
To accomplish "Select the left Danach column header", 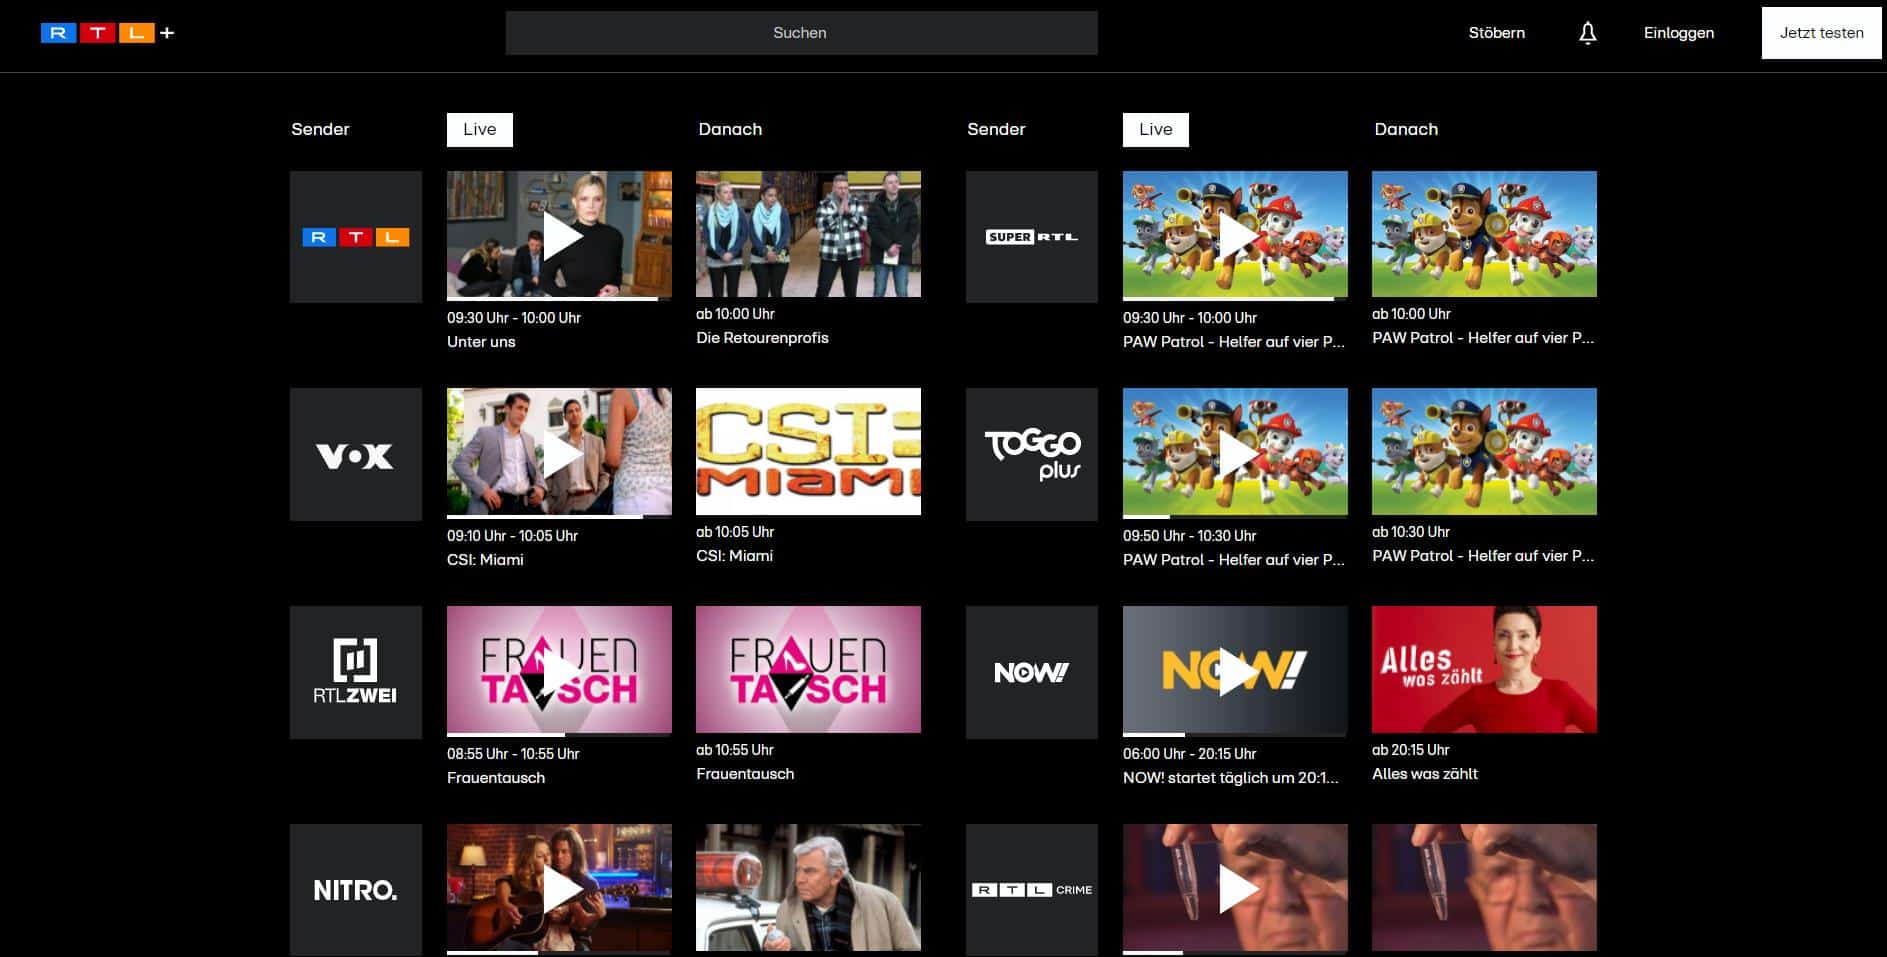I will (x=730, y=130).
